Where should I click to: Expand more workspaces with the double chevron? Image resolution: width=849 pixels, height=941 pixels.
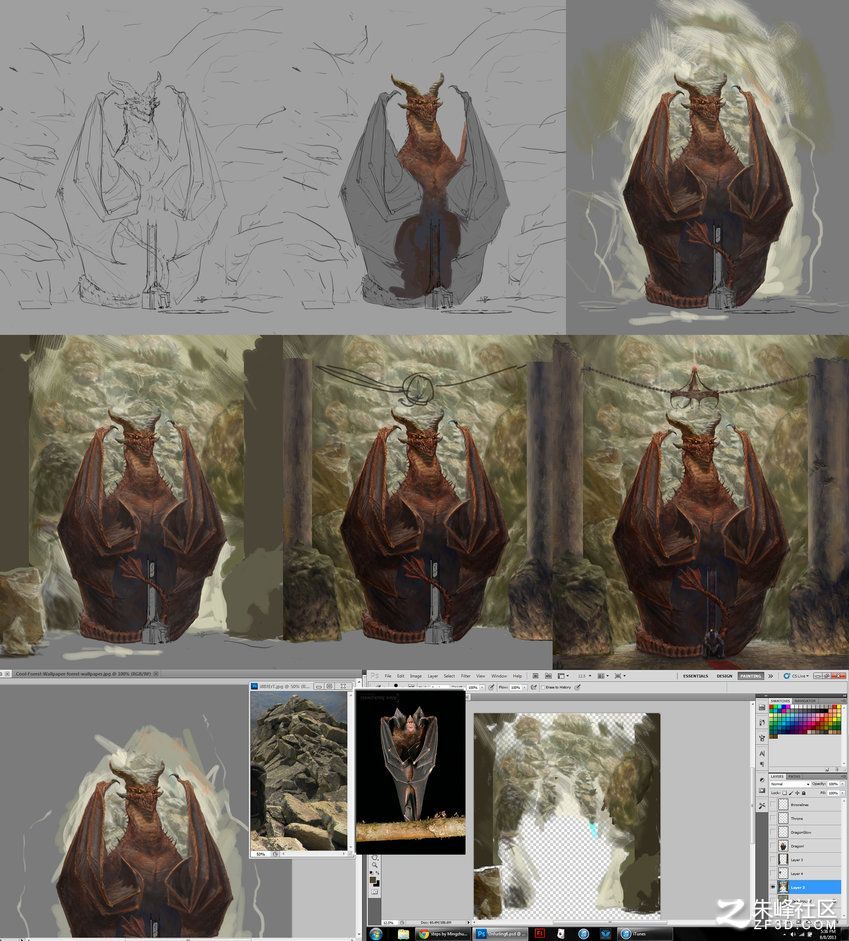(x=770, y=676)
